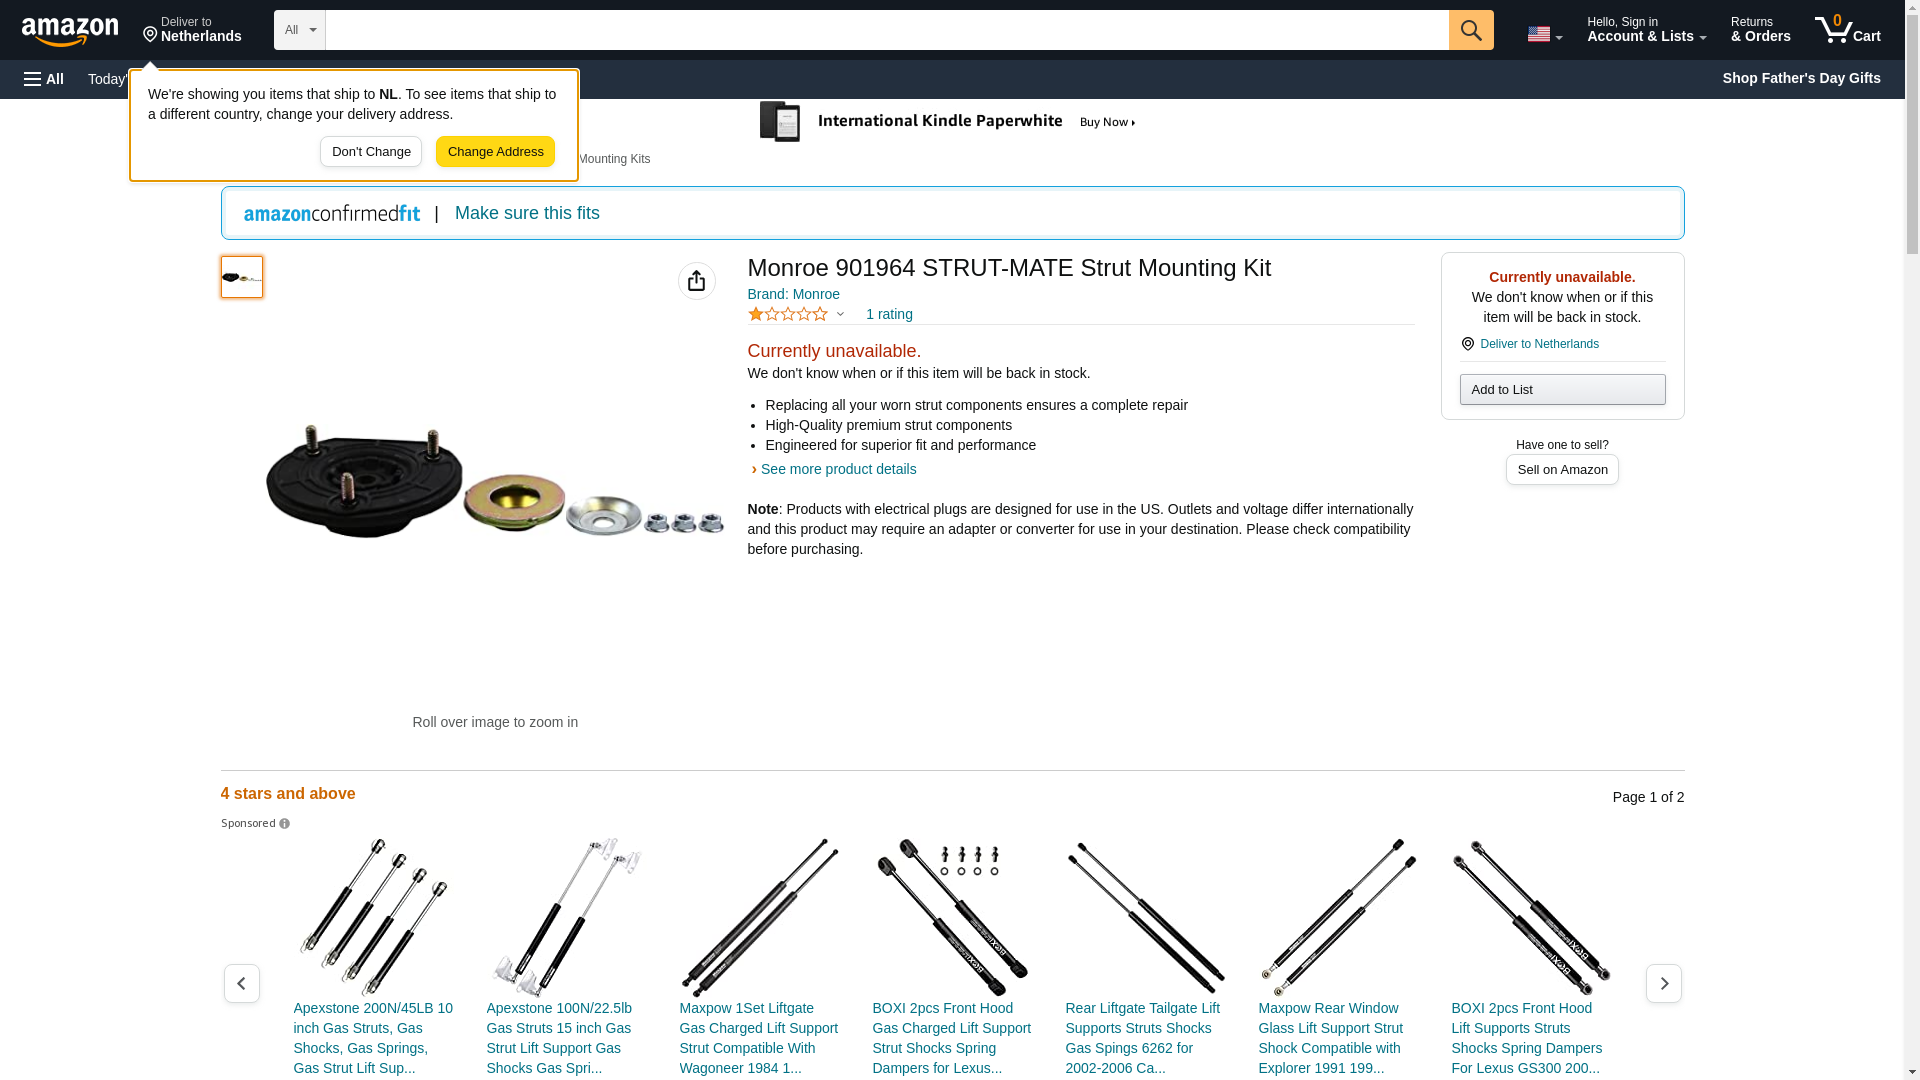
Task: Click Add to List button
Action: (x=1562, y=389)
